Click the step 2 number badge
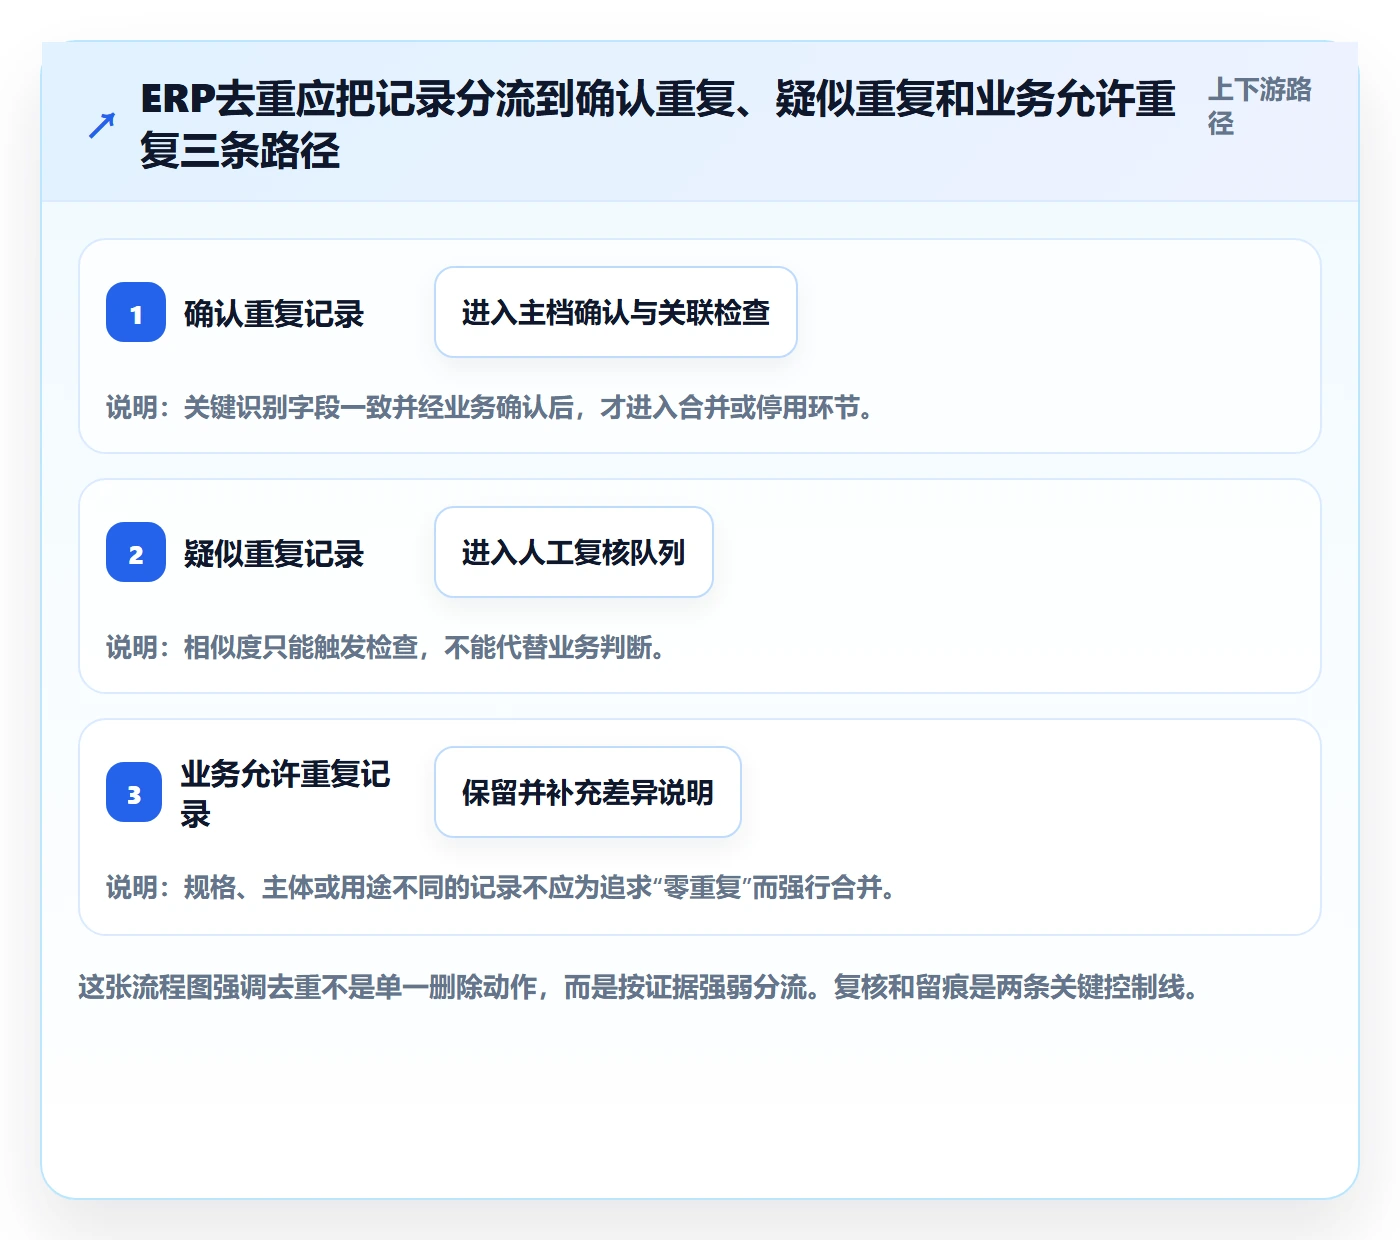The width and height of the screenshot is (1400, 1240). point(136,552)
